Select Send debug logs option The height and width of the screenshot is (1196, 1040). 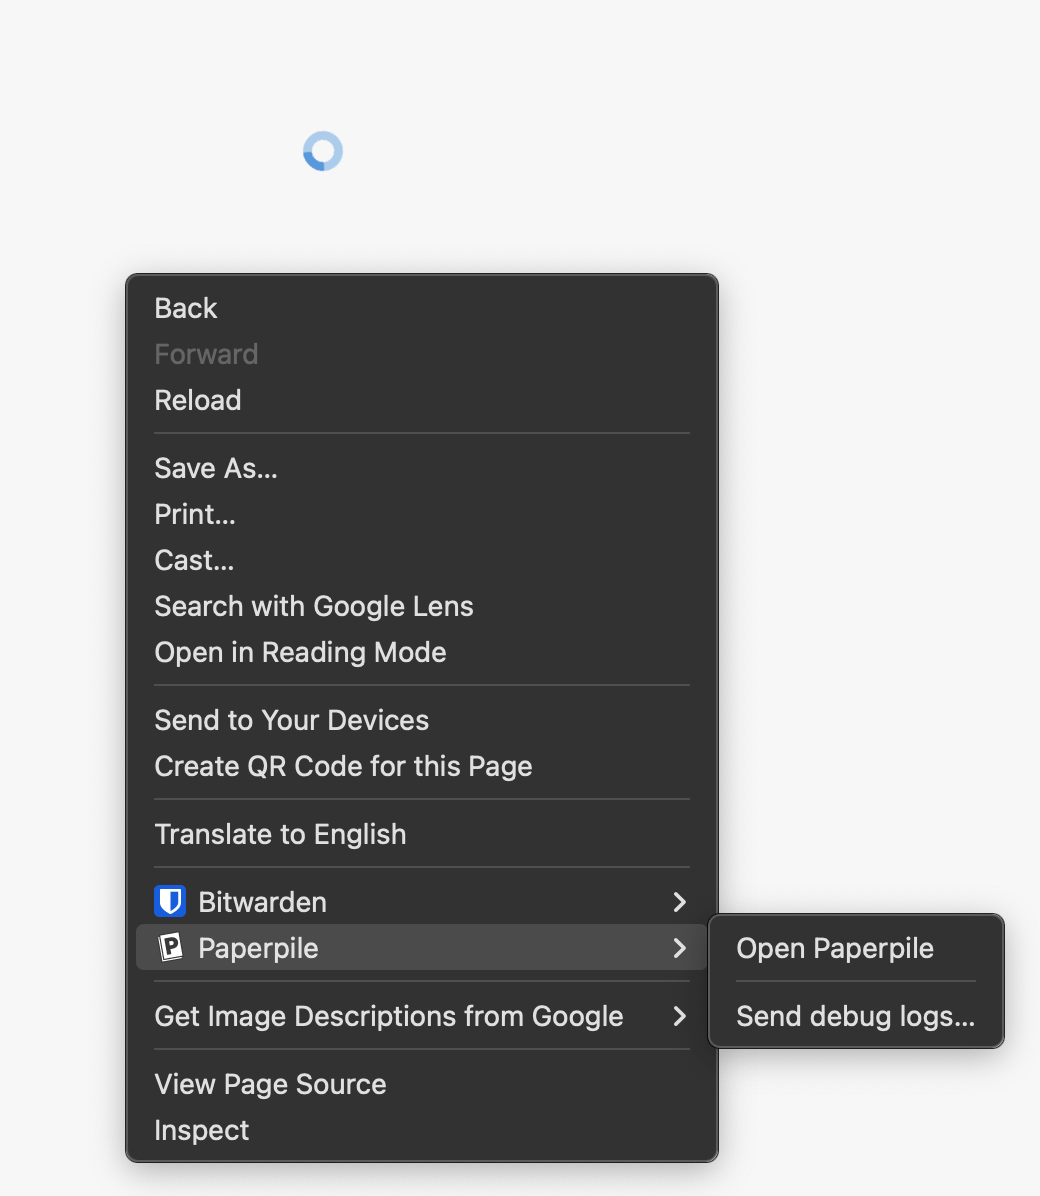[855, 1016]
